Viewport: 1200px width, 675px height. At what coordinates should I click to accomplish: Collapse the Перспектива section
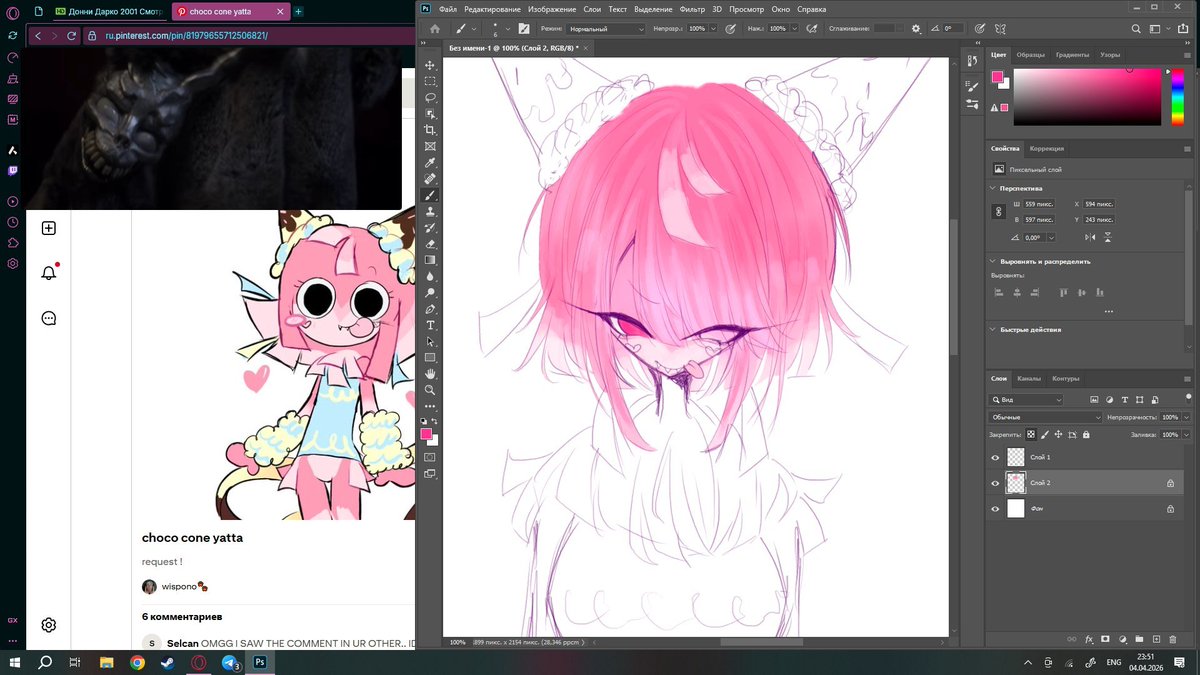coord(992,188)
